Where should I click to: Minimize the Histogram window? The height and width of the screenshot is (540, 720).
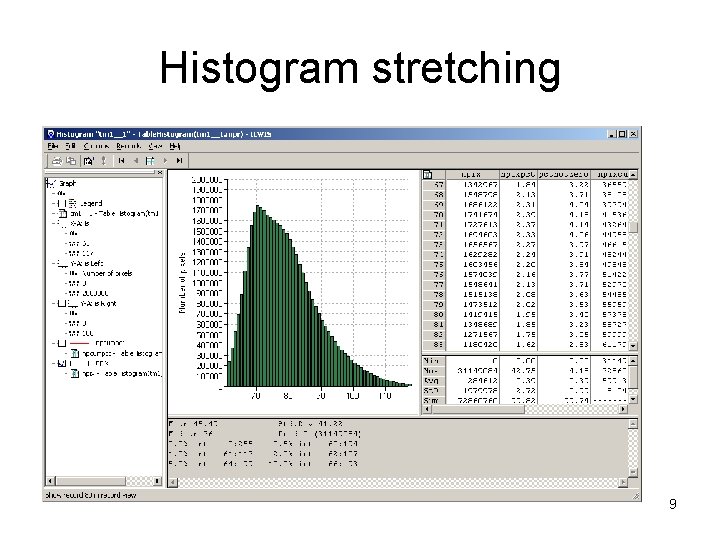(612, 134)
